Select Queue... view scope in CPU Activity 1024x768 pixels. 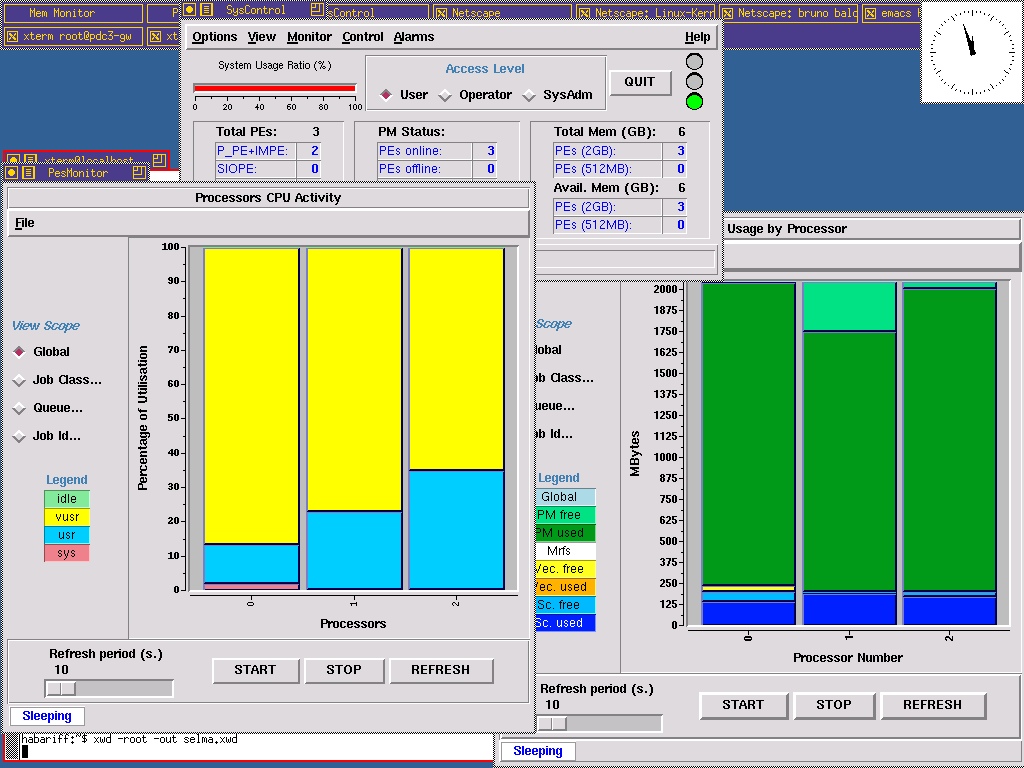[19, 408]
